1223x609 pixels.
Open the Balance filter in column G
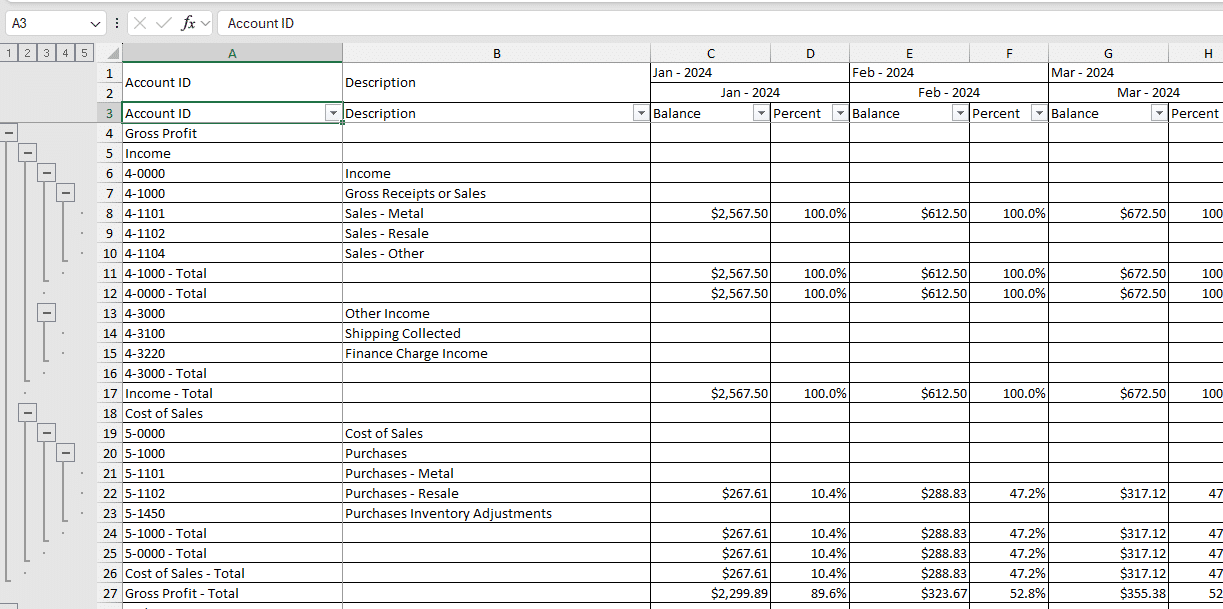[x=1159, y=114]
